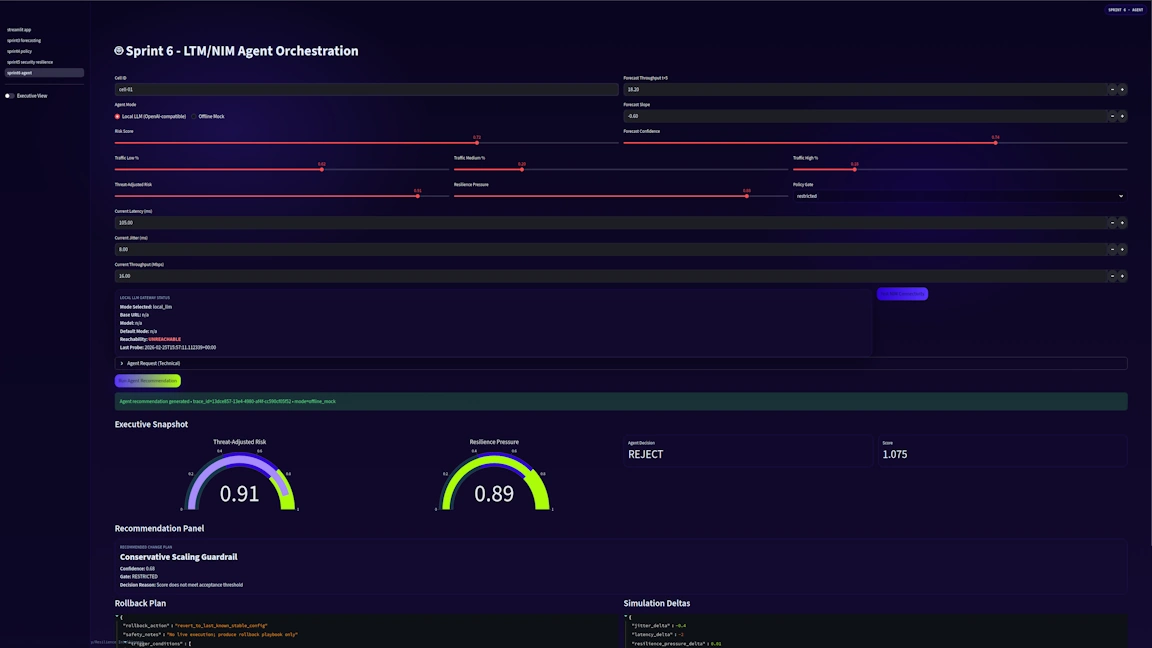This screenshot has width=1152, height=648.
Task: Increase Current Throughput with plus icon
Action: click(x=1122, y=276)
